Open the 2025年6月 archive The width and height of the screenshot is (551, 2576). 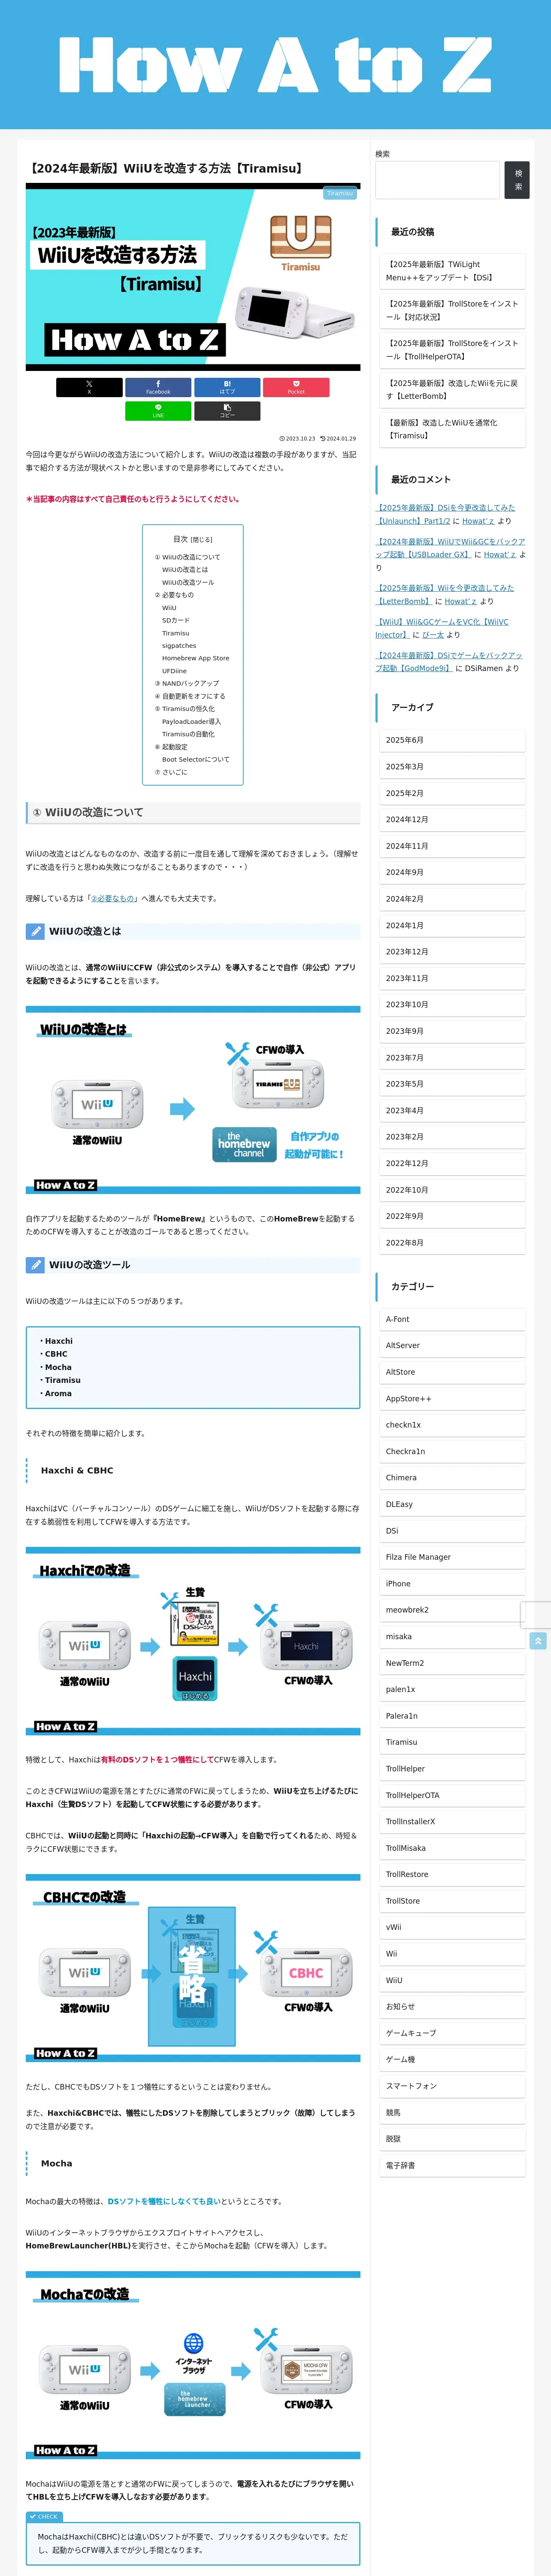[452, 740]
